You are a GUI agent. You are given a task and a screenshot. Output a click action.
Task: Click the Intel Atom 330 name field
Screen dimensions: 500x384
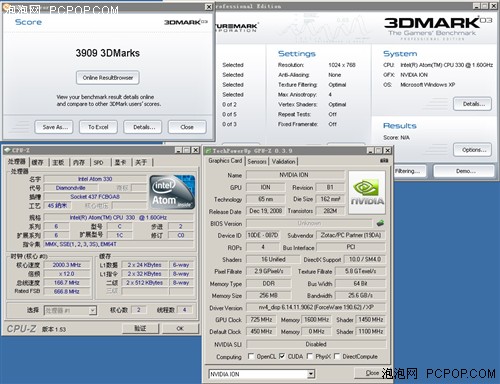pos(95,179)
